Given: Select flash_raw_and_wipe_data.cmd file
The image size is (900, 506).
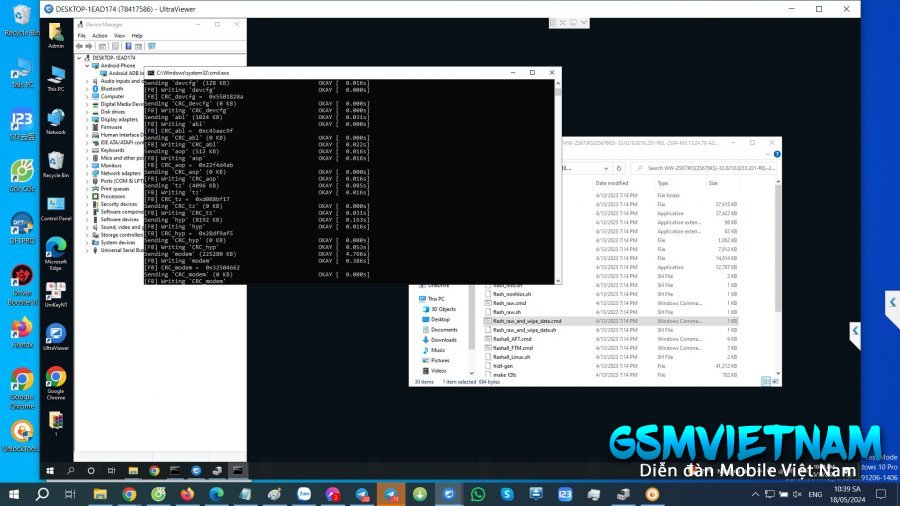Looking at the screenshot, I should 527,321.
